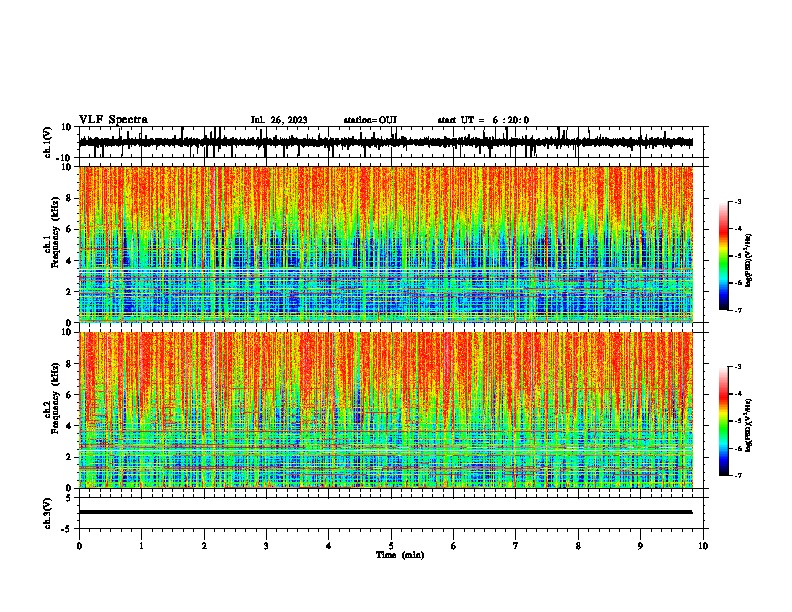Click the time axis tick label '10'
Screen dimensions: 792x612
click(703, 546)
